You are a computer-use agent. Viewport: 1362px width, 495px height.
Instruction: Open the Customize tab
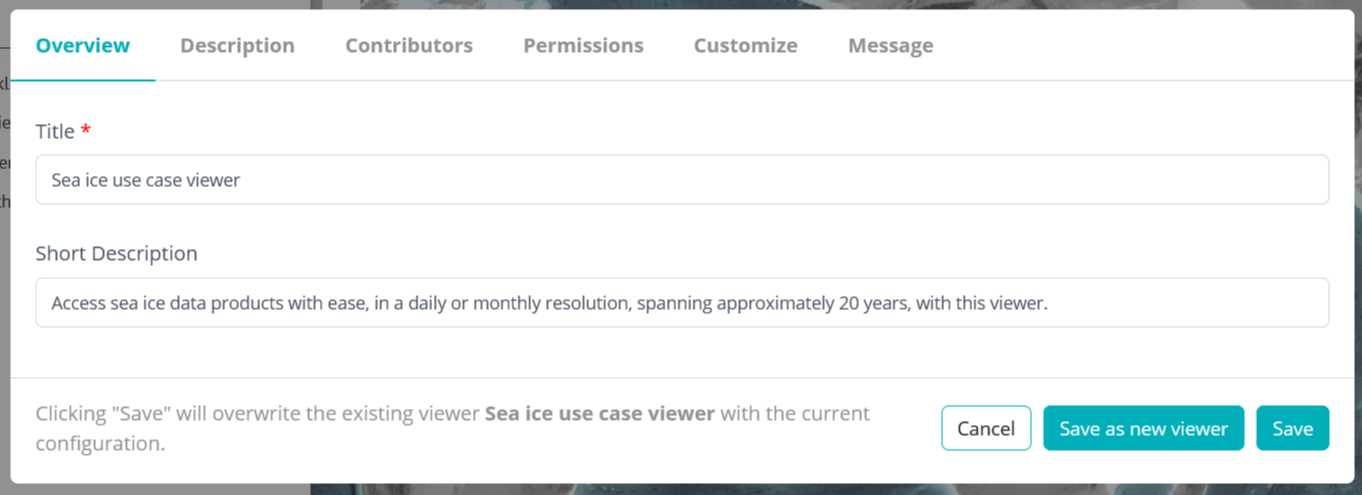(745, 46)
